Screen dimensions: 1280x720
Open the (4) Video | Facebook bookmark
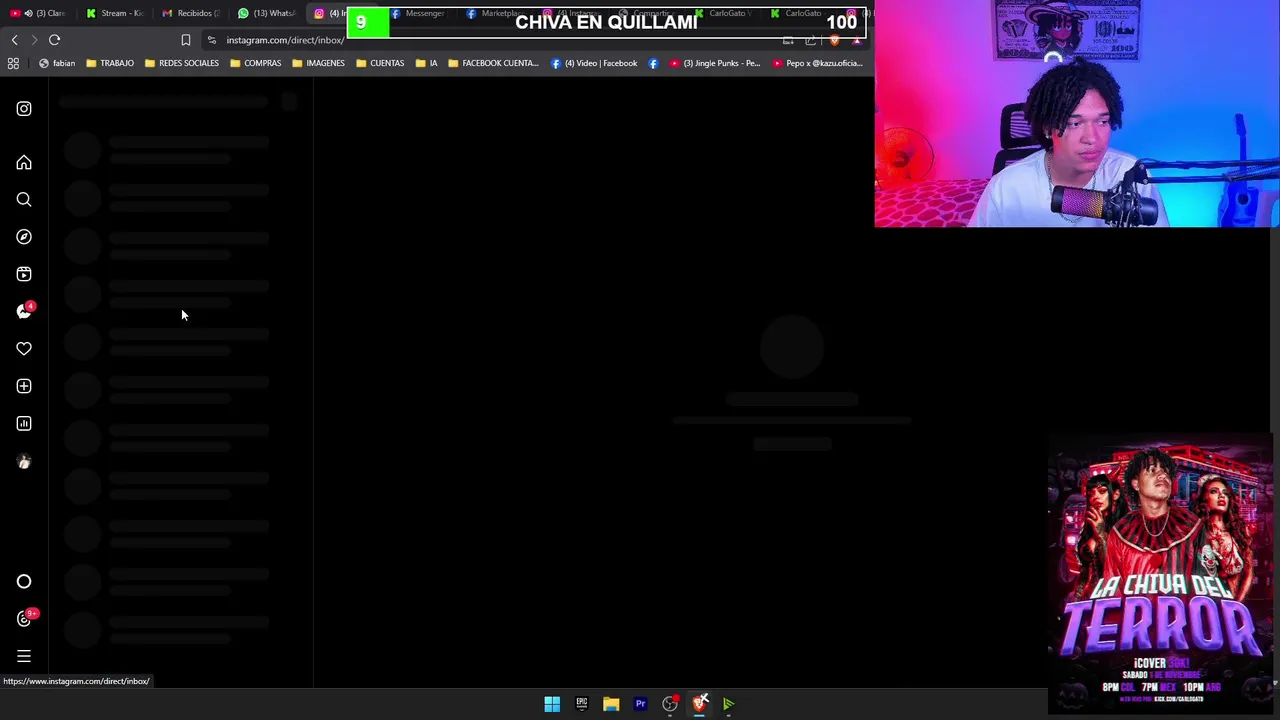[594, 63]
